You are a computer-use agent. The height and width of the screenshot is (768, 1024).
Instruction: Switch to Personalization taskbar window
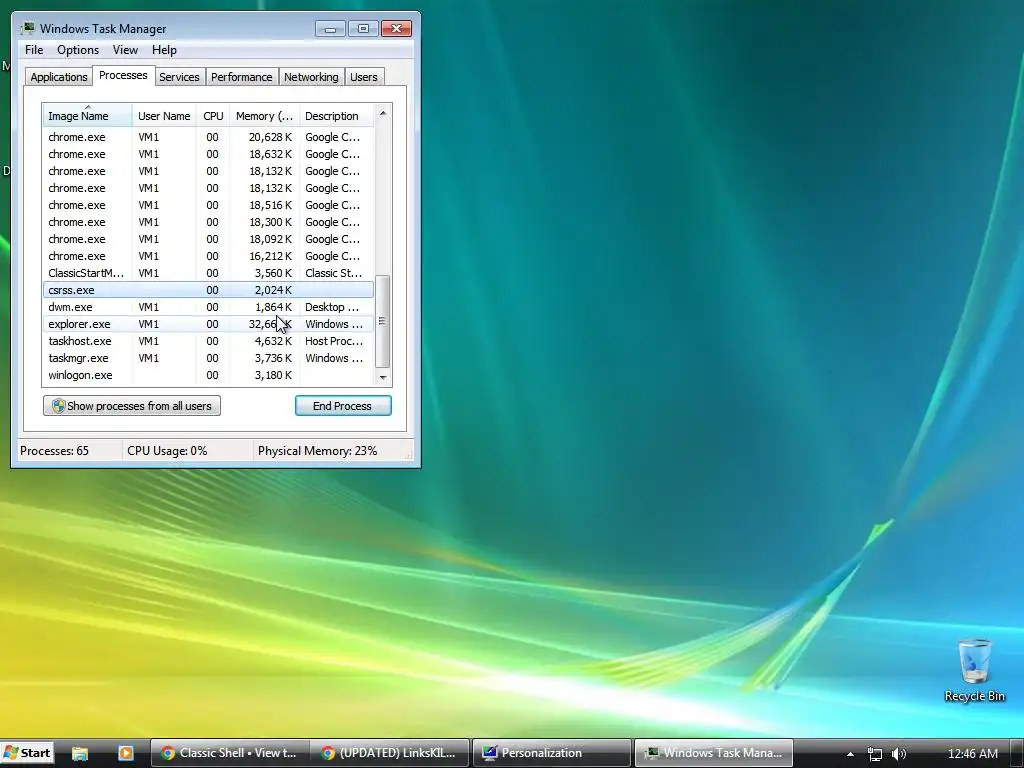click(552, 753)
